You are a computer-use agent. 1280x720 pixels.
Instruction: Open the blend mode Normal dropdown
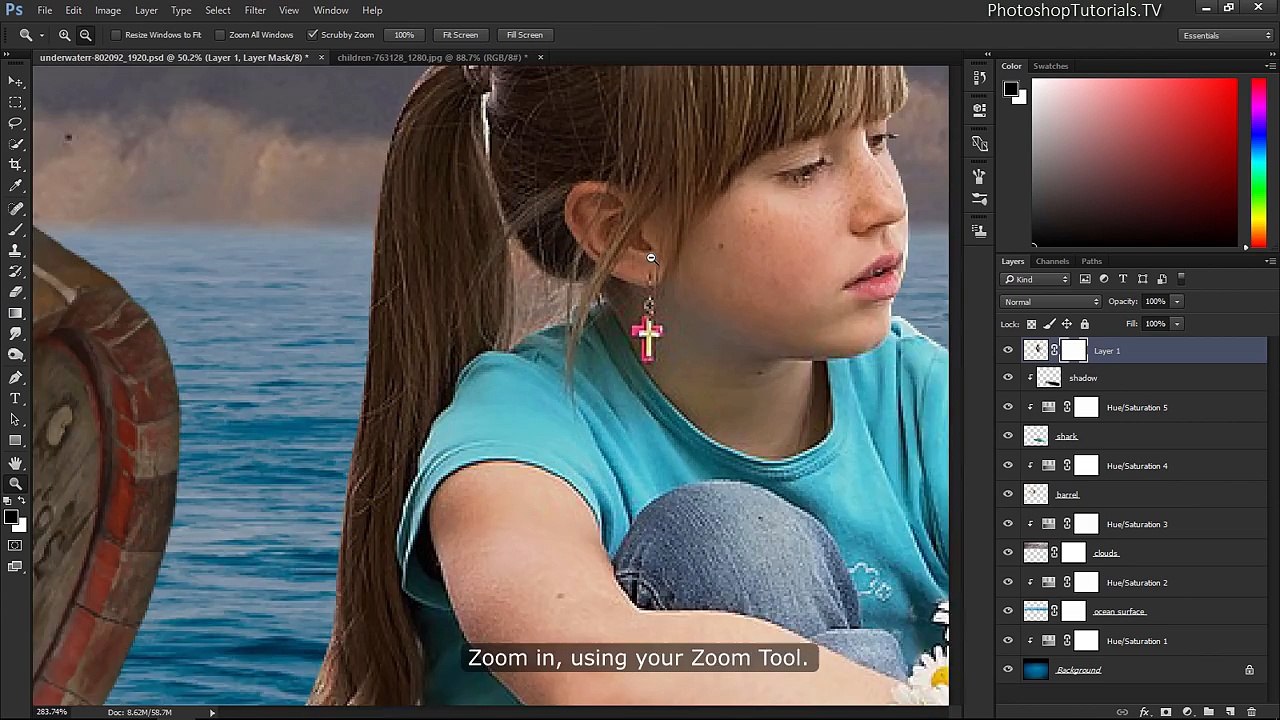tap(1051, 302)
